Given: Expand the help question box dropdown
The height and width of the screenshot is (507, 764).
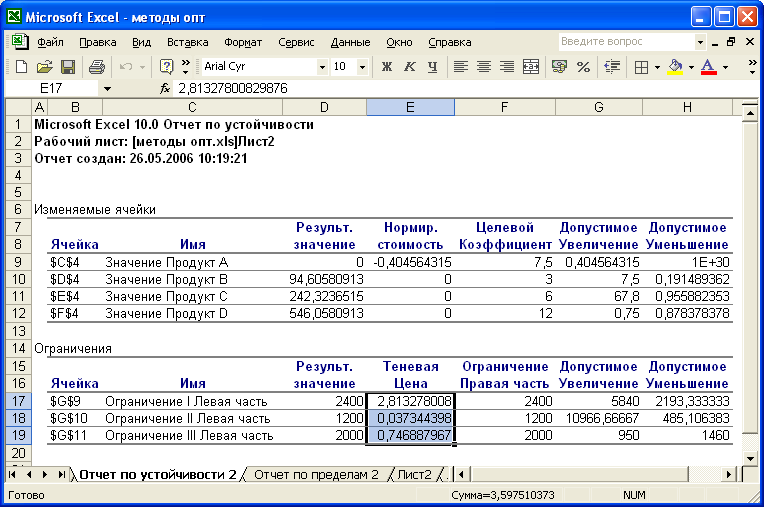Looking at the screenshot, I should 700,42.
